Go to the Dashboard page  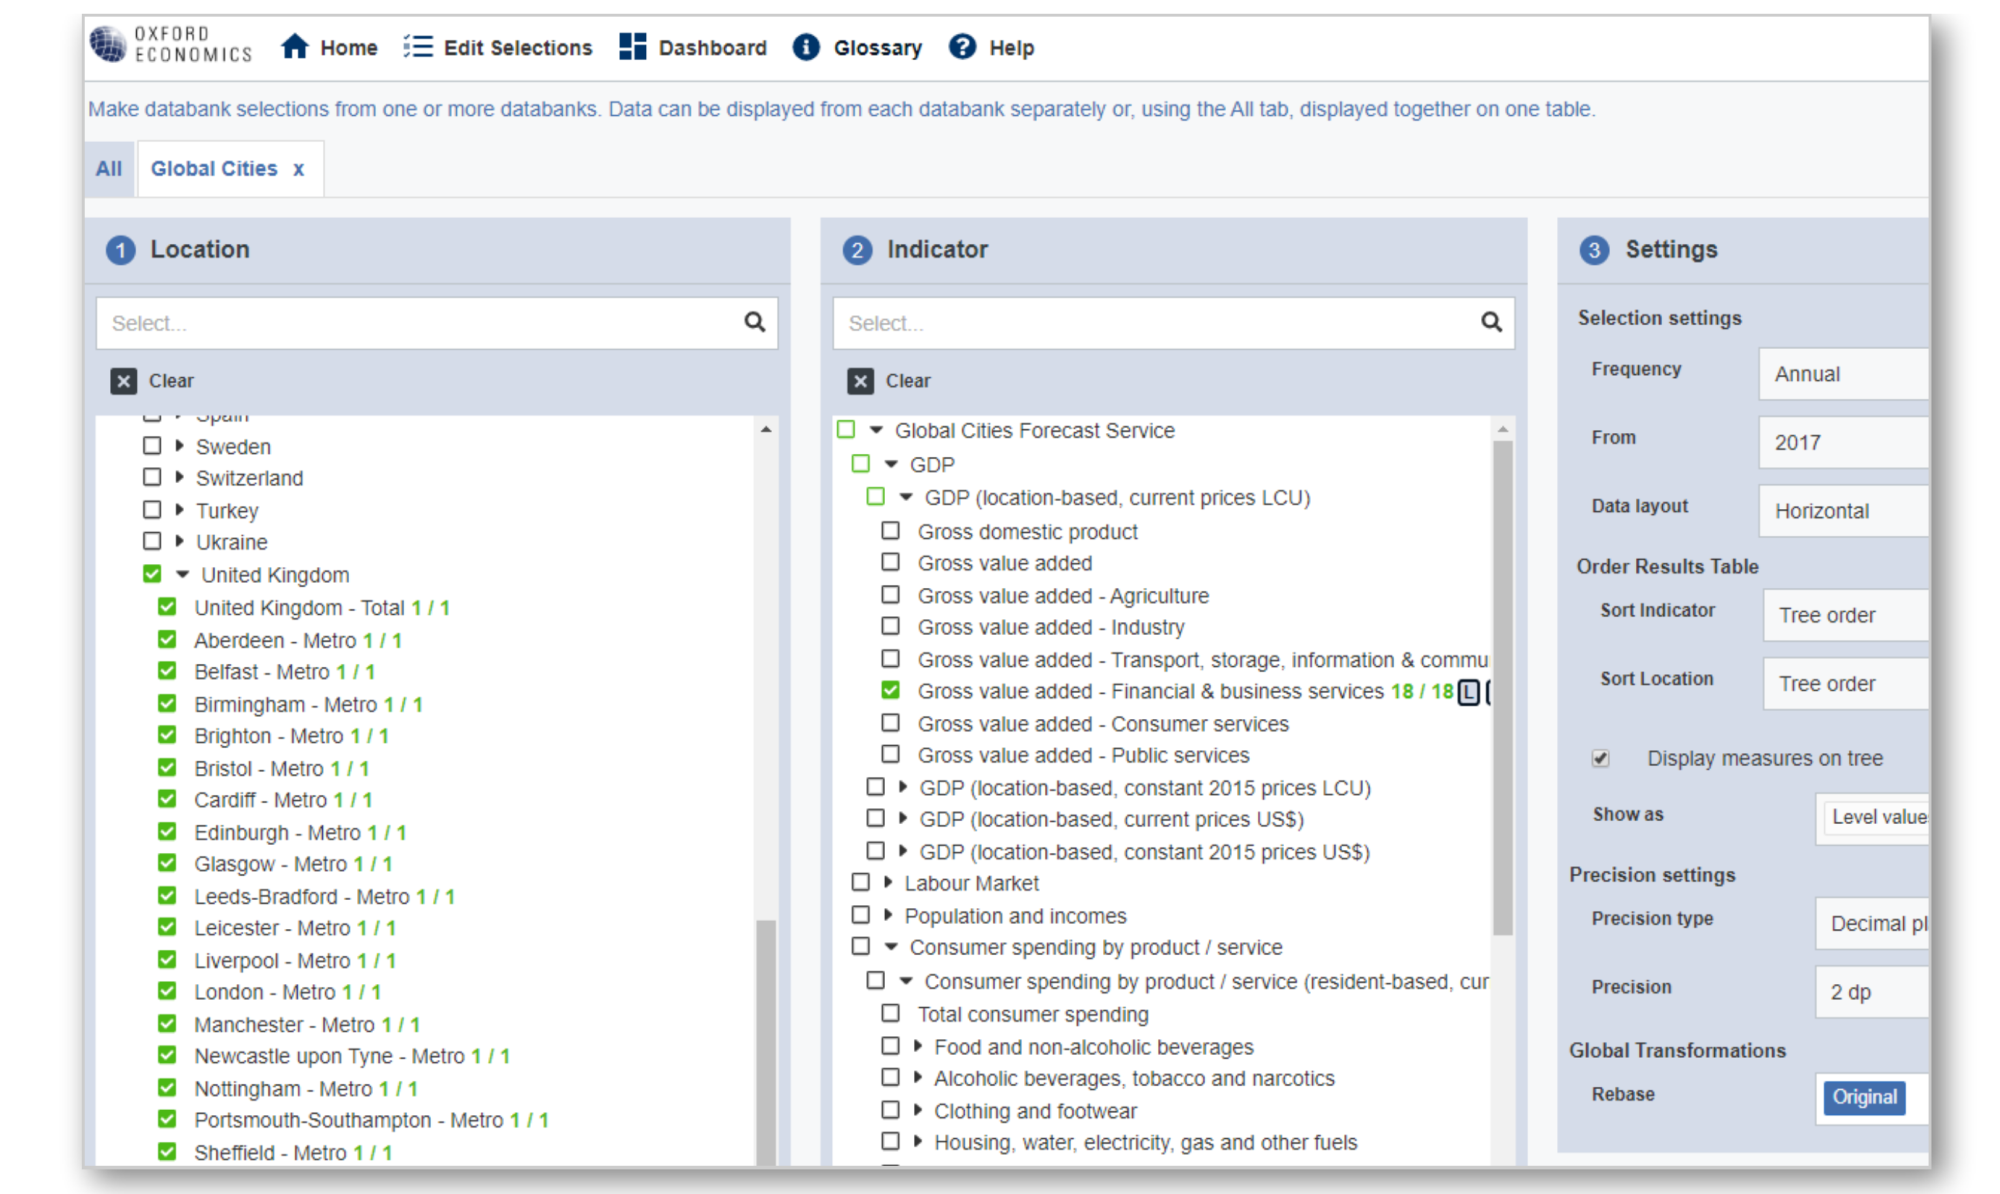tap(712, 48)
